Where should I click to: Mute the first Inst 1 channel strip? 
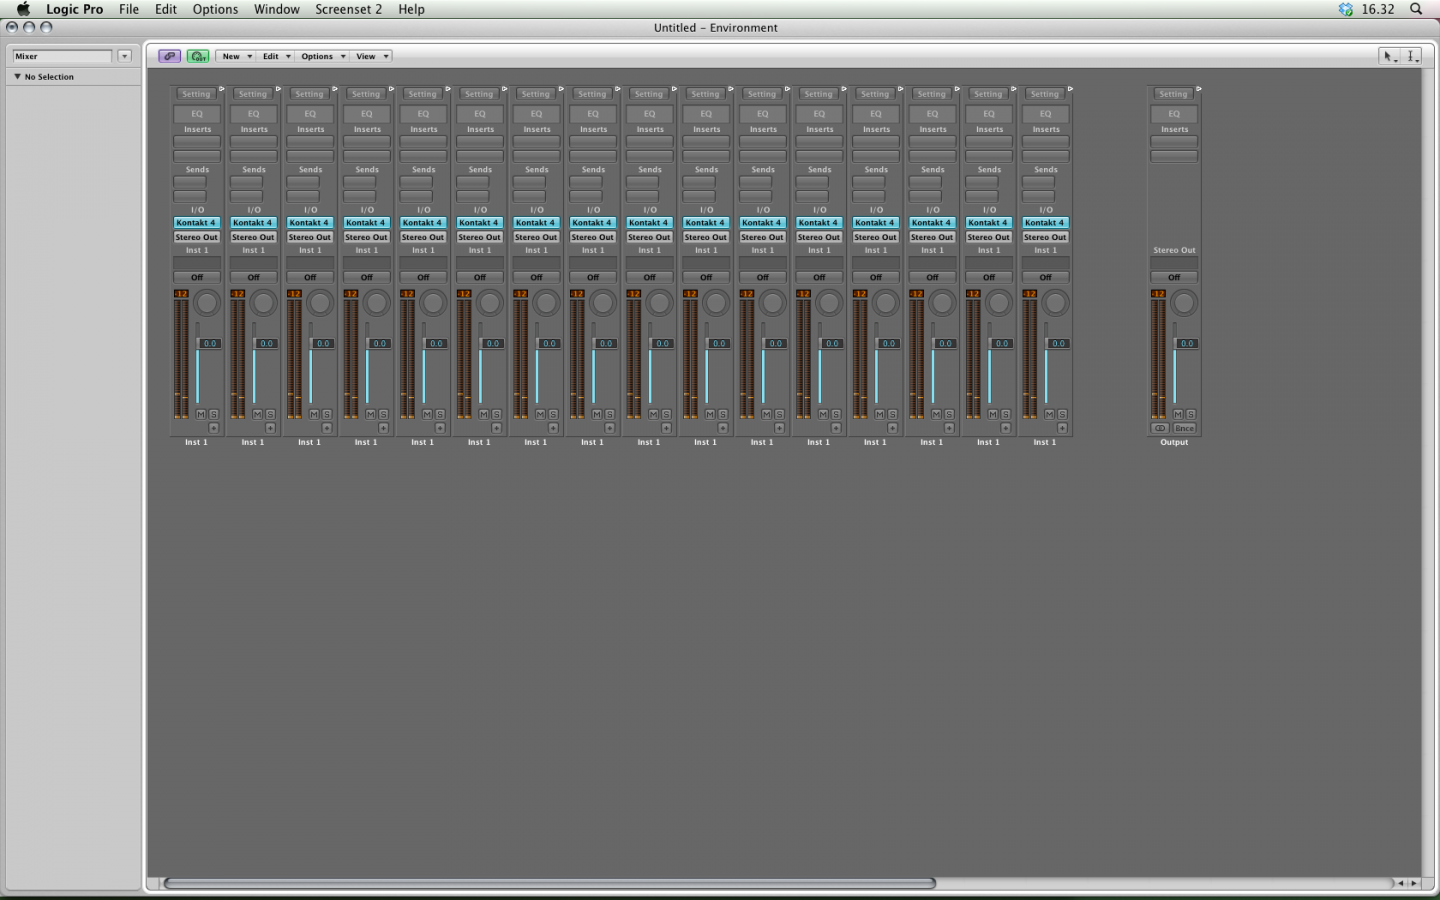200,414
